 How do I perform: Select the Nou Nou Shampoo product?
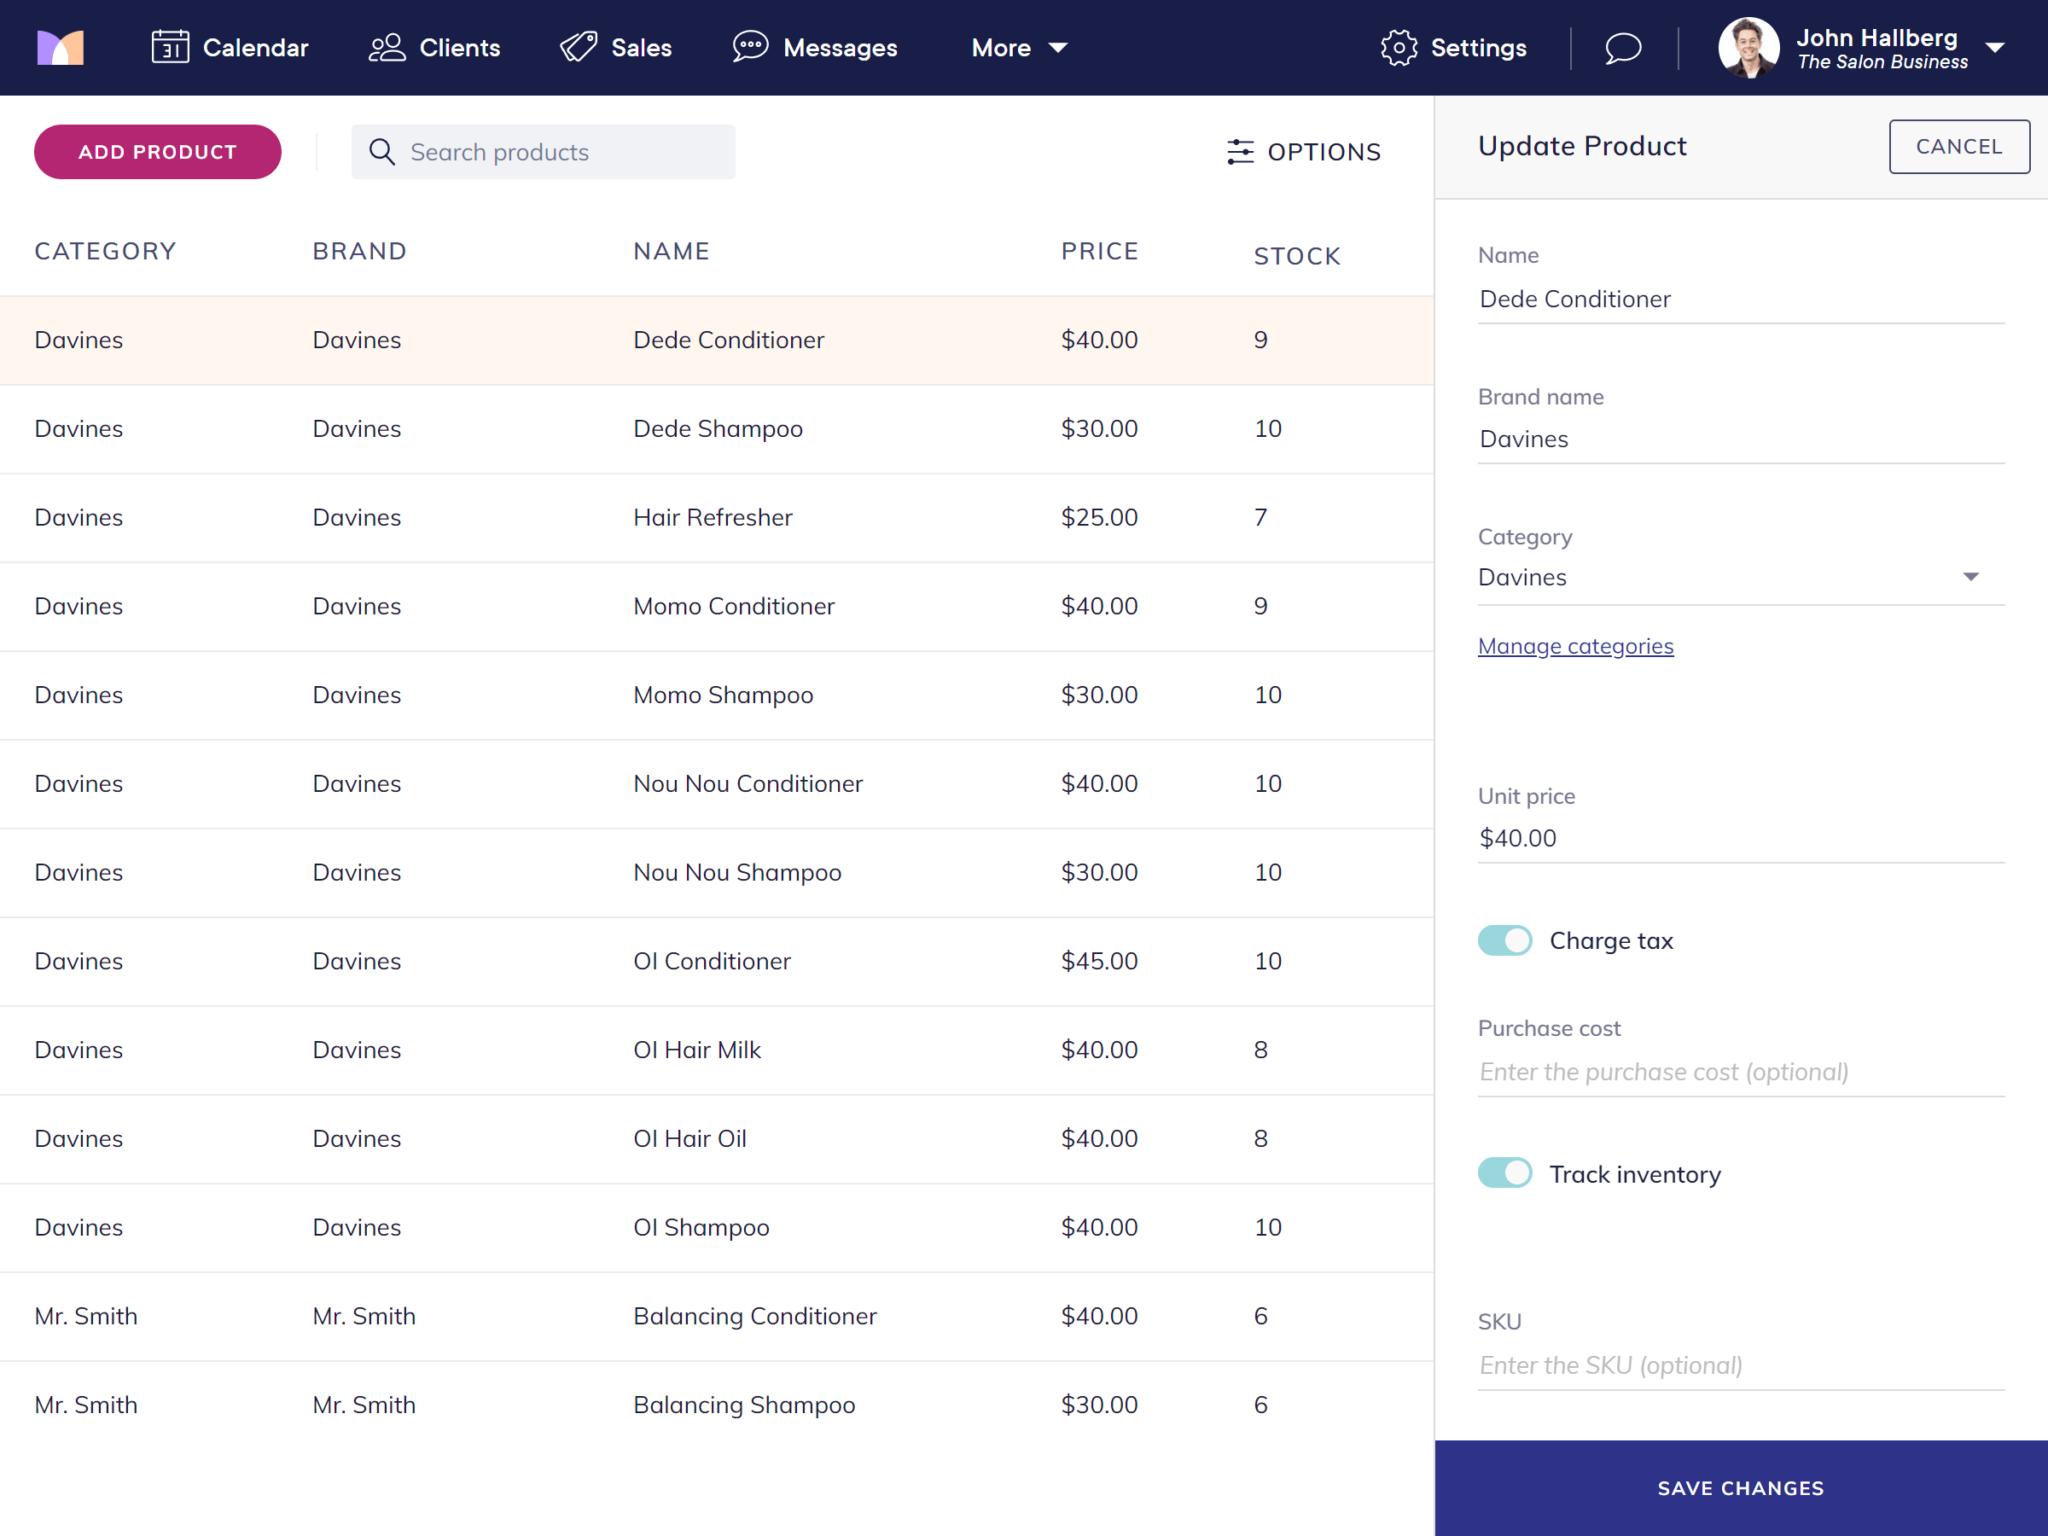pyautogui.click(x=717, y=873)
